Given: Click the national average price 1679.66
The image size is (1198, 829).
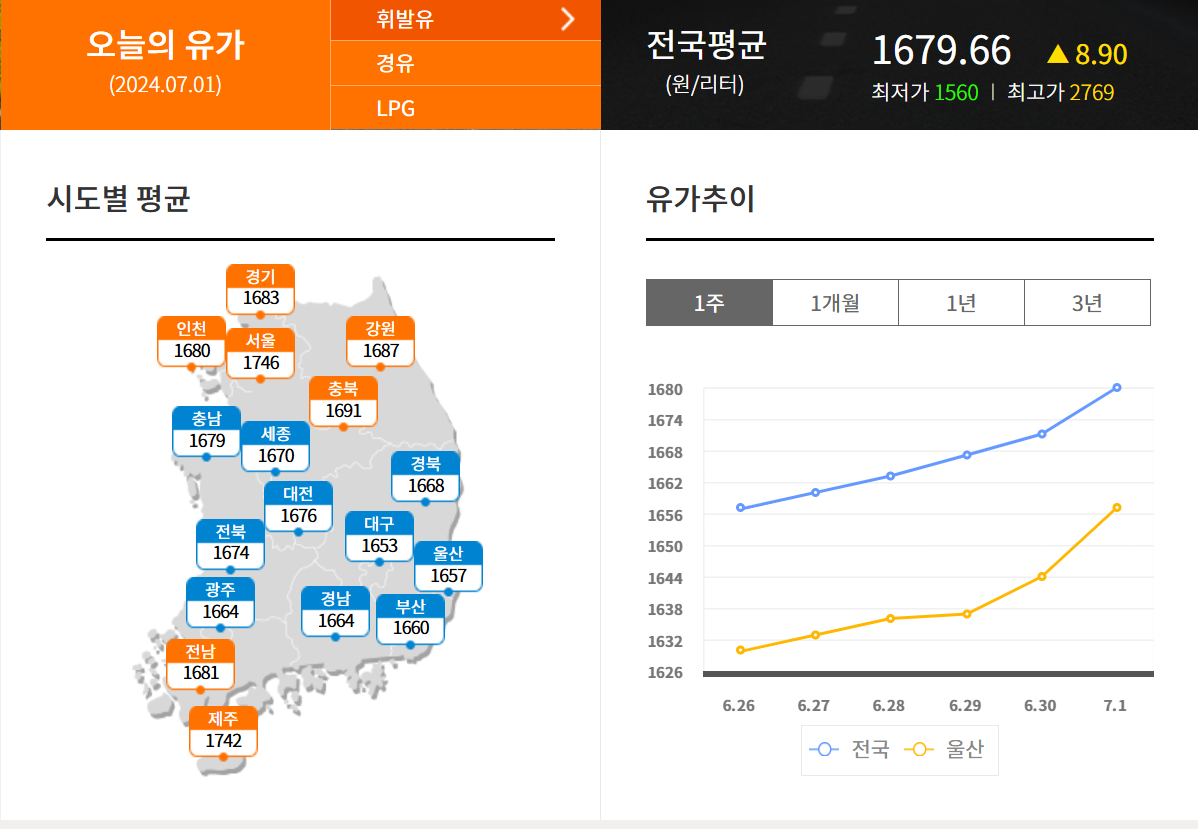Looking at the screenshot, I should [x=941, y=50].
